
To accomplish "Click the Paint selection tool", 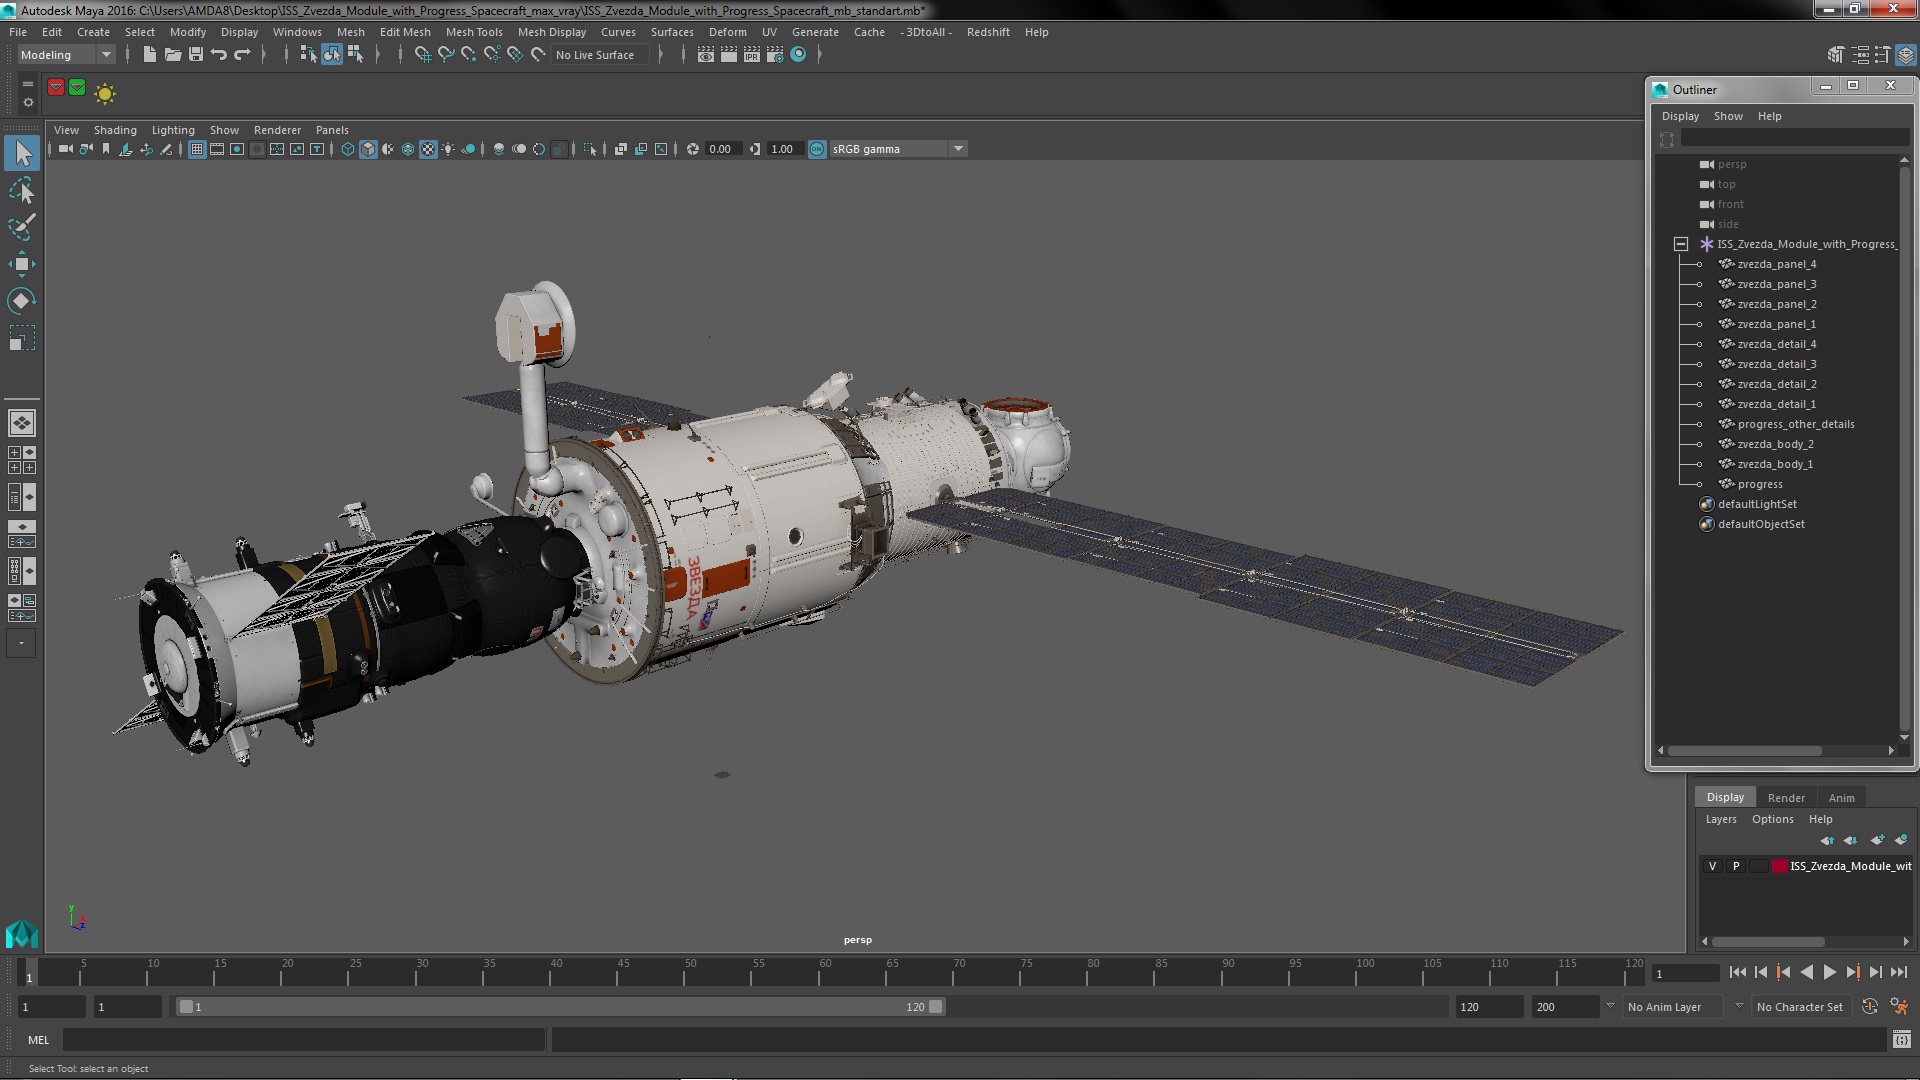I will pos(21,227).
